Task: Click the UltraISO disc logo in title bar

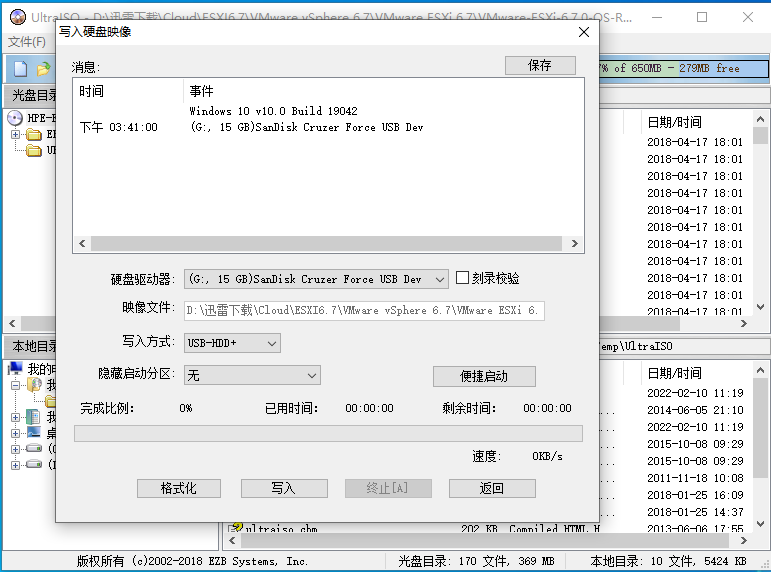Action: (18, 17)
